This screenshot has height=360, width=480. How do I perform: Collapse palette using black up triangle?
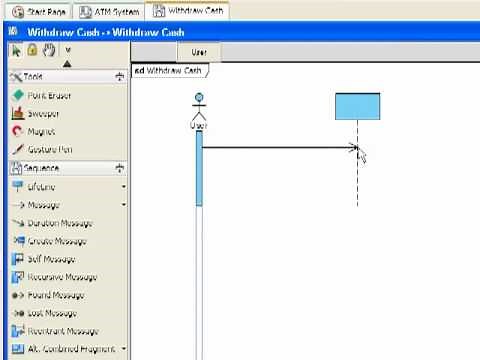click(x=67, y=63)
